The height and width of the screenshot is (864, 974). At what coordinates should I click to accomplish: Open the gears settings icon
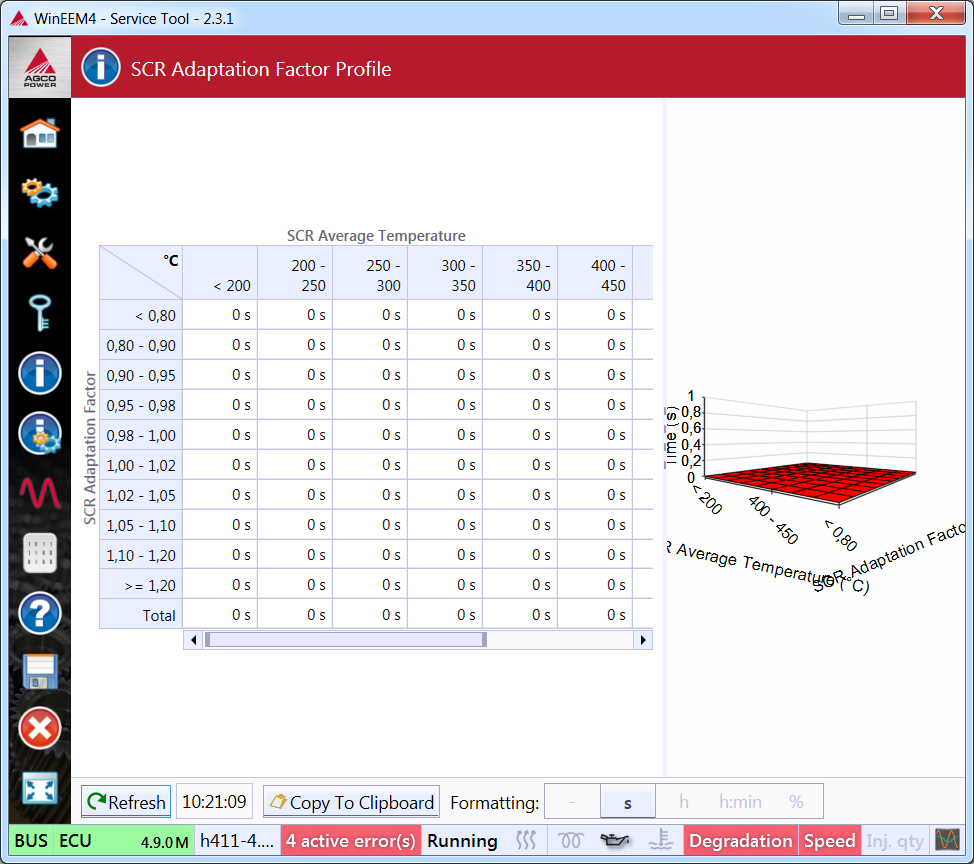(x=40, y=192)
